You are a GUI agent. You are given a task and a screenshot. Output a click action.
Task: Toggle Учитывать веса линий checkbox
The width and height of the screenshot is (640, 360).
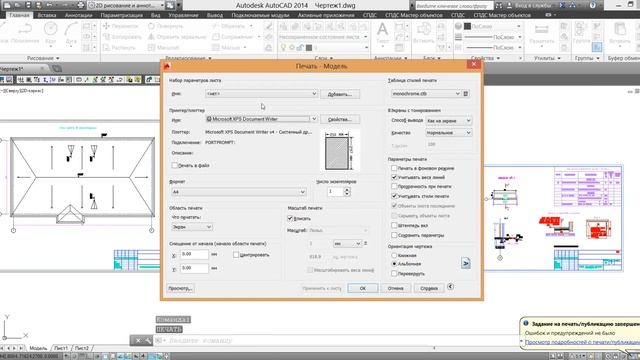pyautogui.click(x=394, y=177)
